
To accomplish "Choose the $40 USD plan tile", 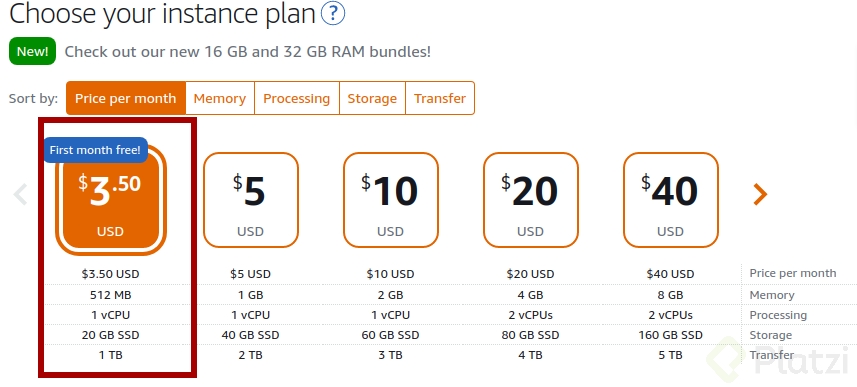I will [x=671, y=200].
